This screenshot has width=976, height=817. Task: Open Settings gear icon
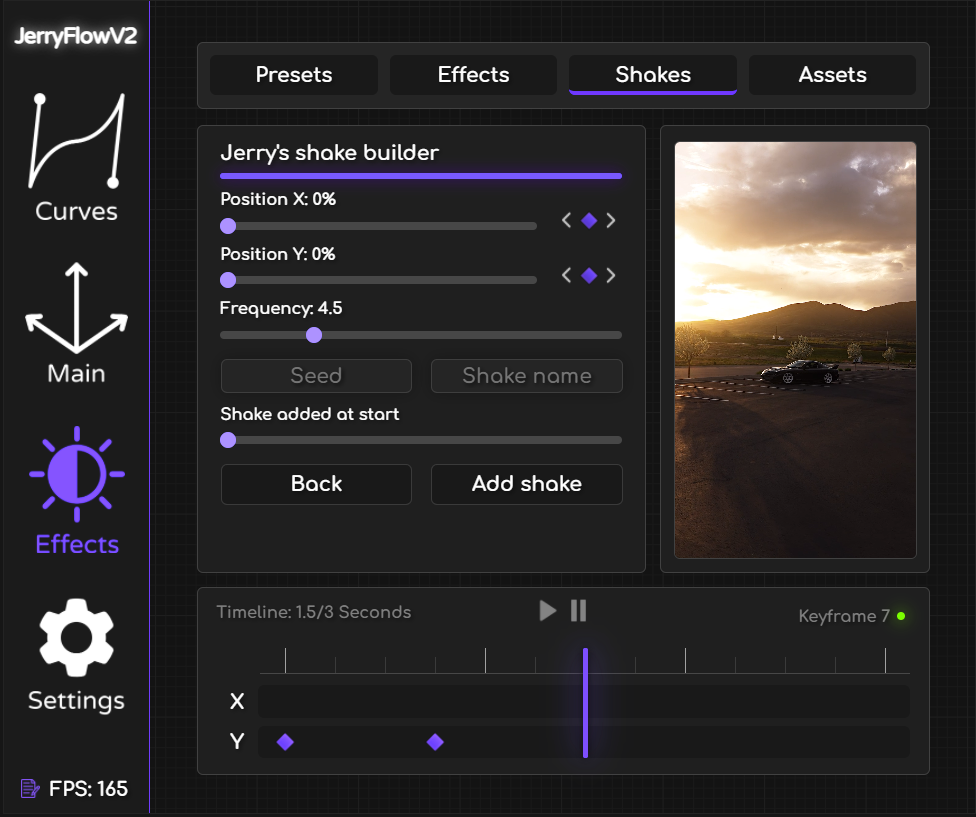click(x=76, y=637)
